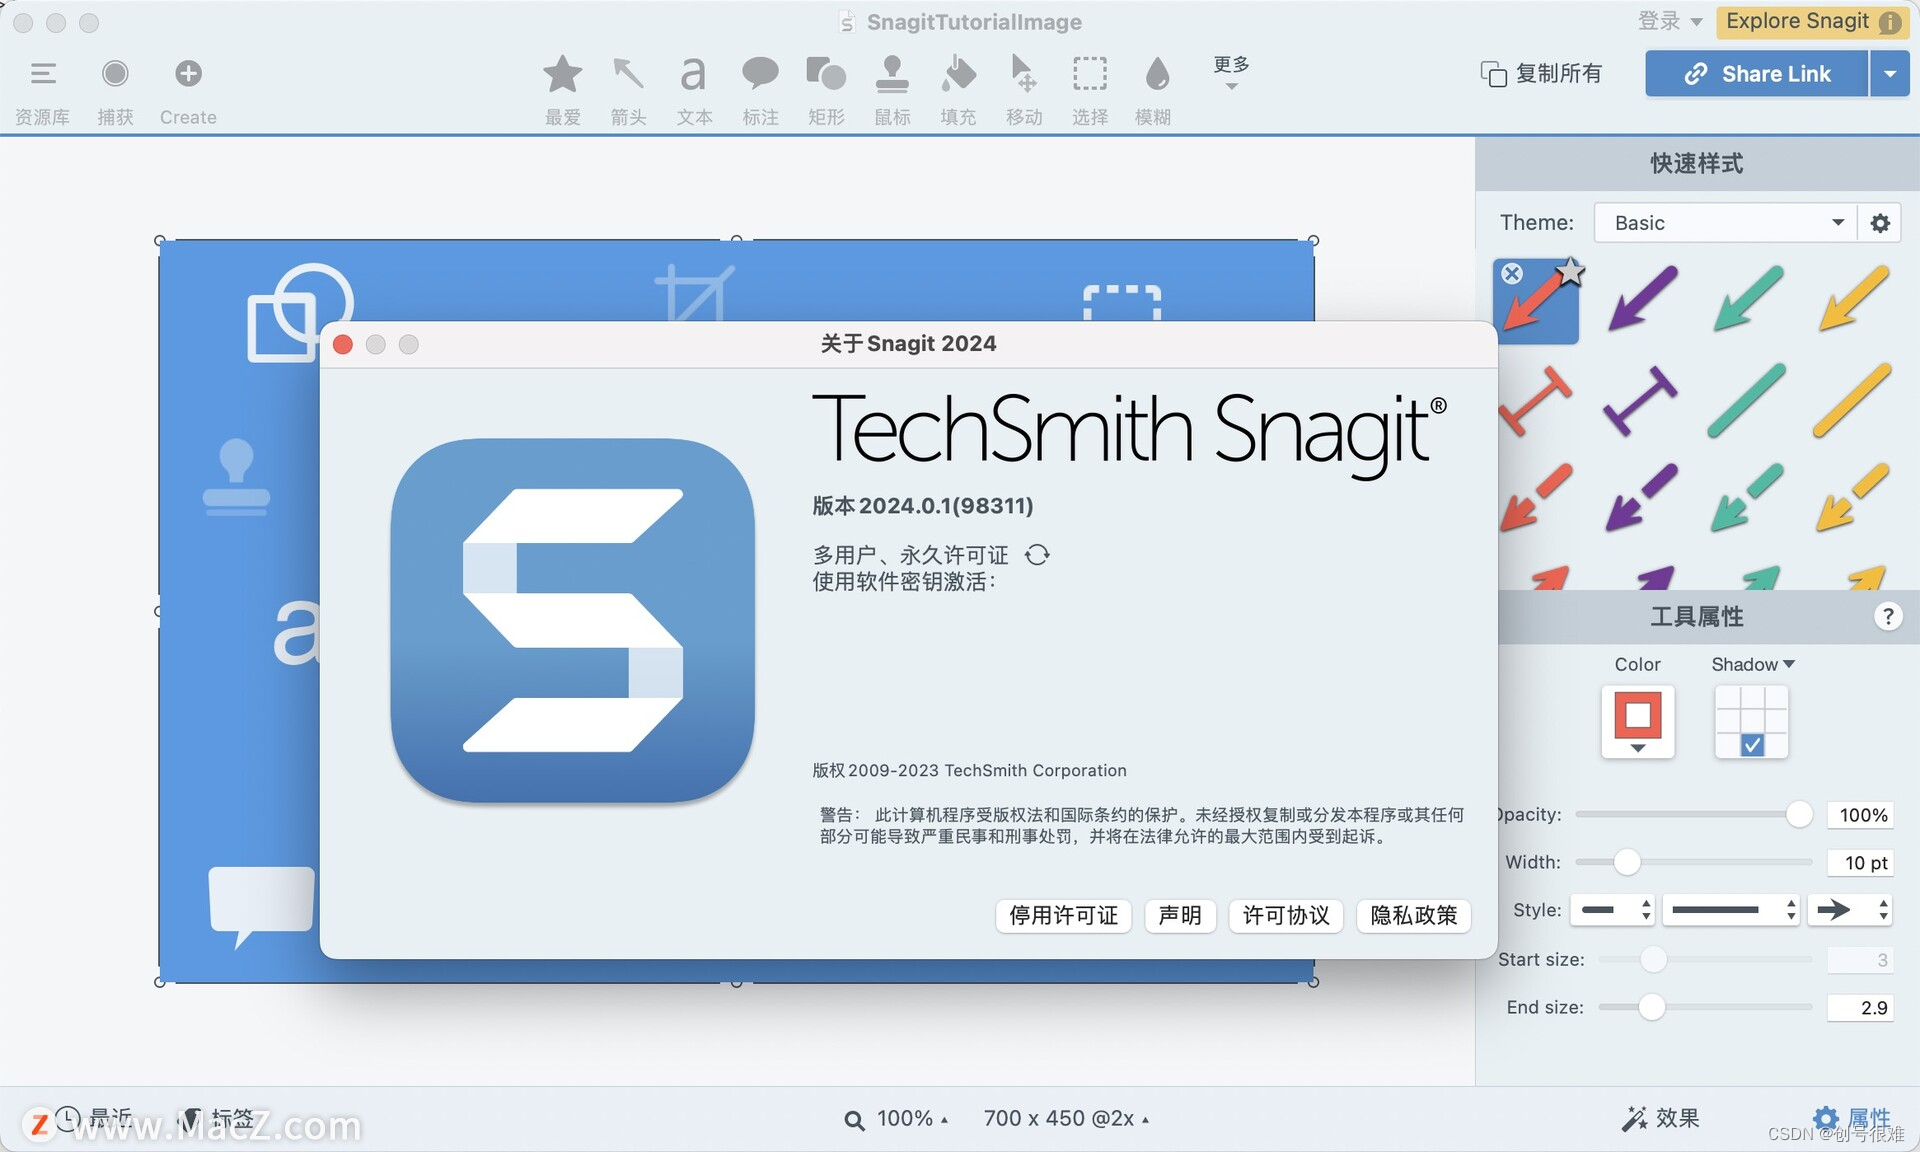Click the Notices (声明) button

1180,915
